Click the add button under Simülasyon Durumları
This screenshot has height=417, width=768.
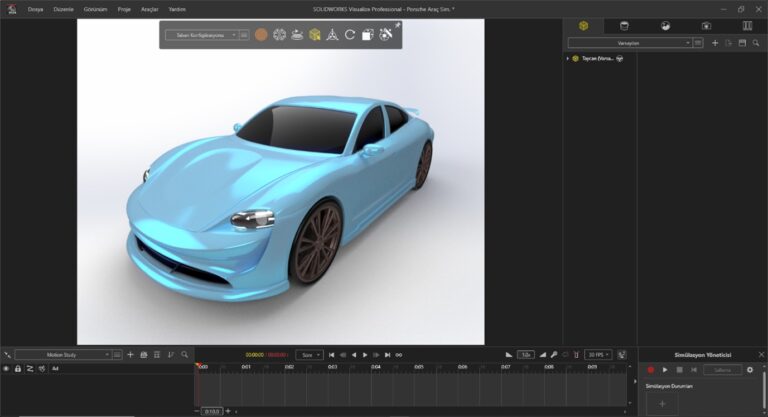(661, 402)
